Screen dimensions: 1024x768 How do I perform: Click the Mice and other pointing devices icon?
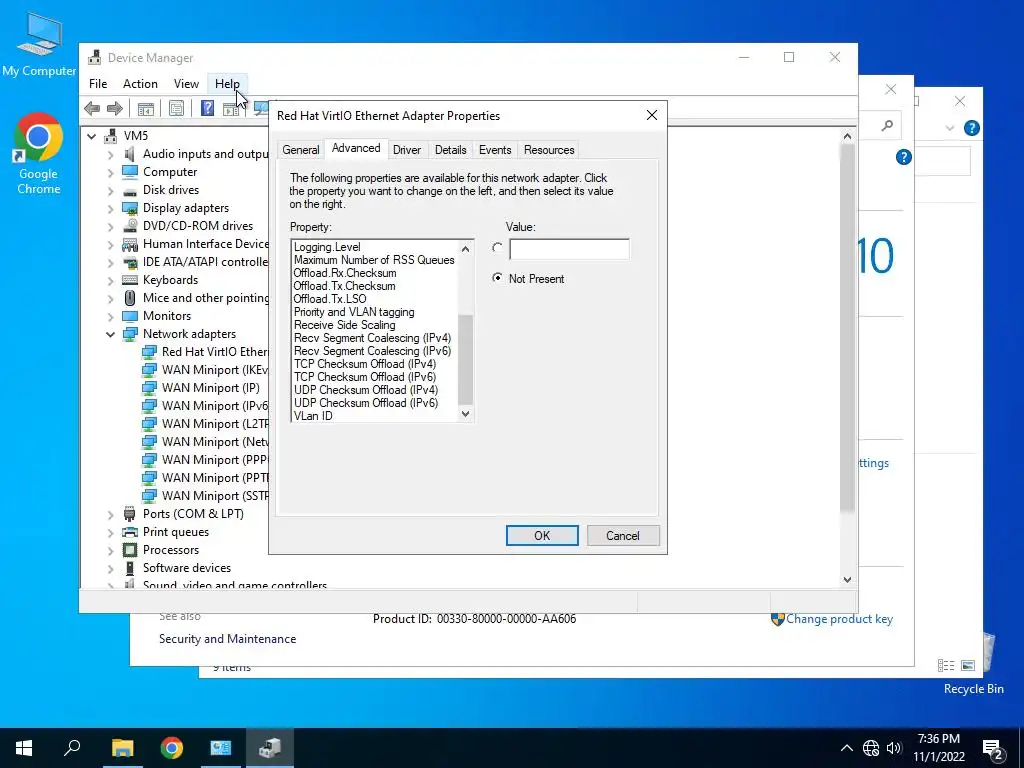(x=130, y=298)
